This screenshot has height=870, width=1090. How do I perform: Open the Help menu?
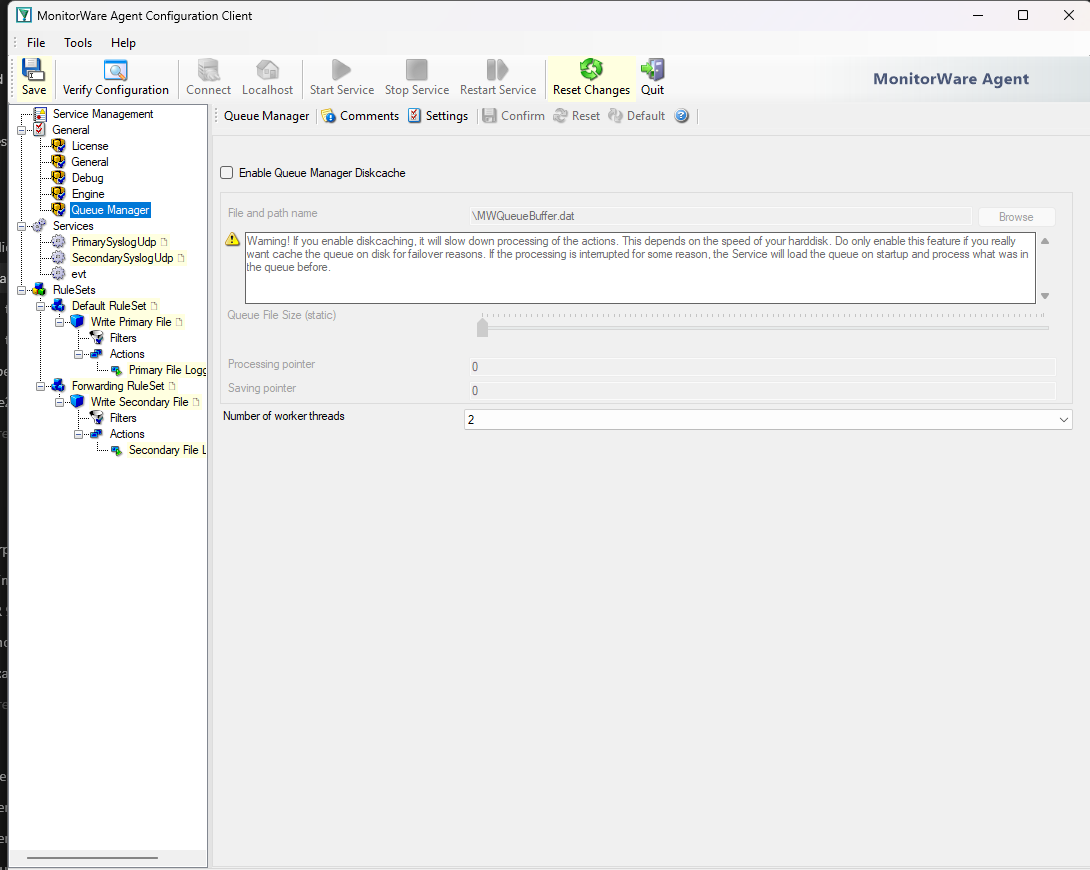pyautogui.click(x=123, y=43)
